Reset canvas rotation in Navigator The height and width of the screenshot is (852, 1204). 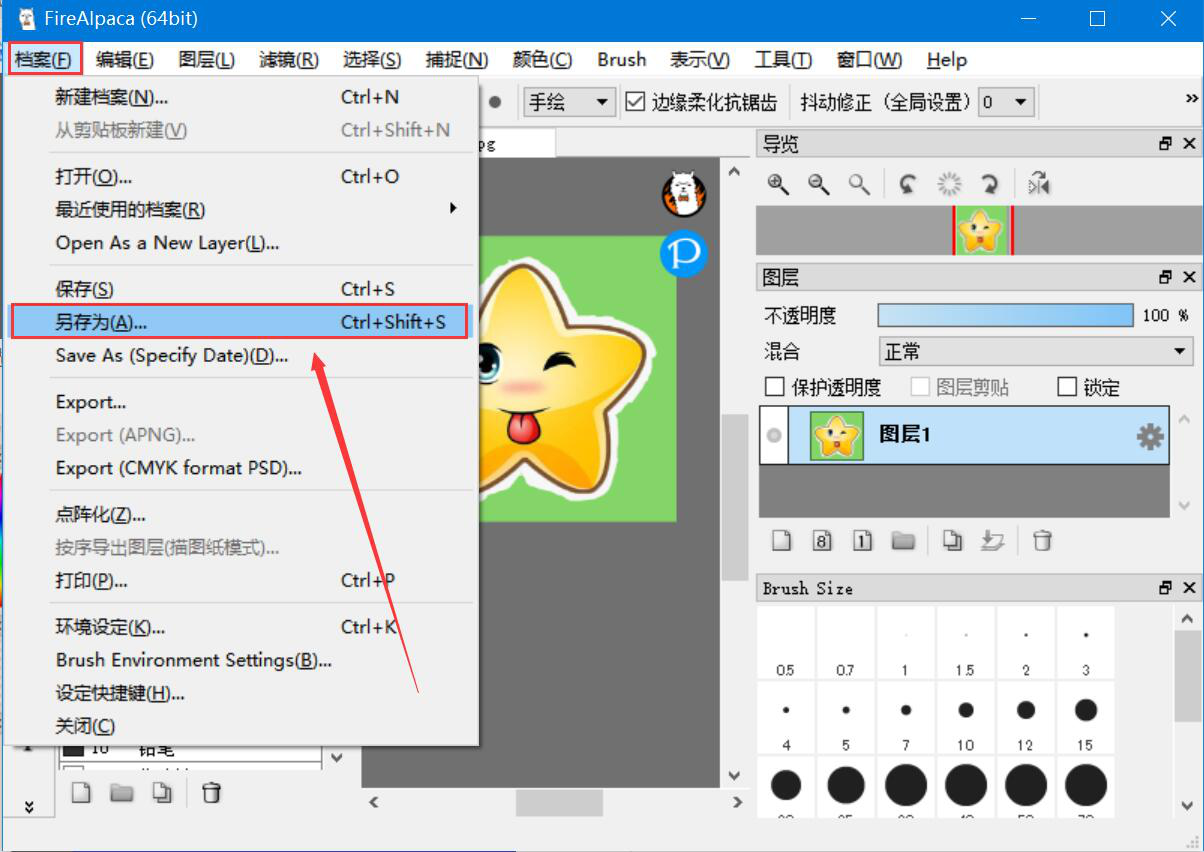coord(948,184)
